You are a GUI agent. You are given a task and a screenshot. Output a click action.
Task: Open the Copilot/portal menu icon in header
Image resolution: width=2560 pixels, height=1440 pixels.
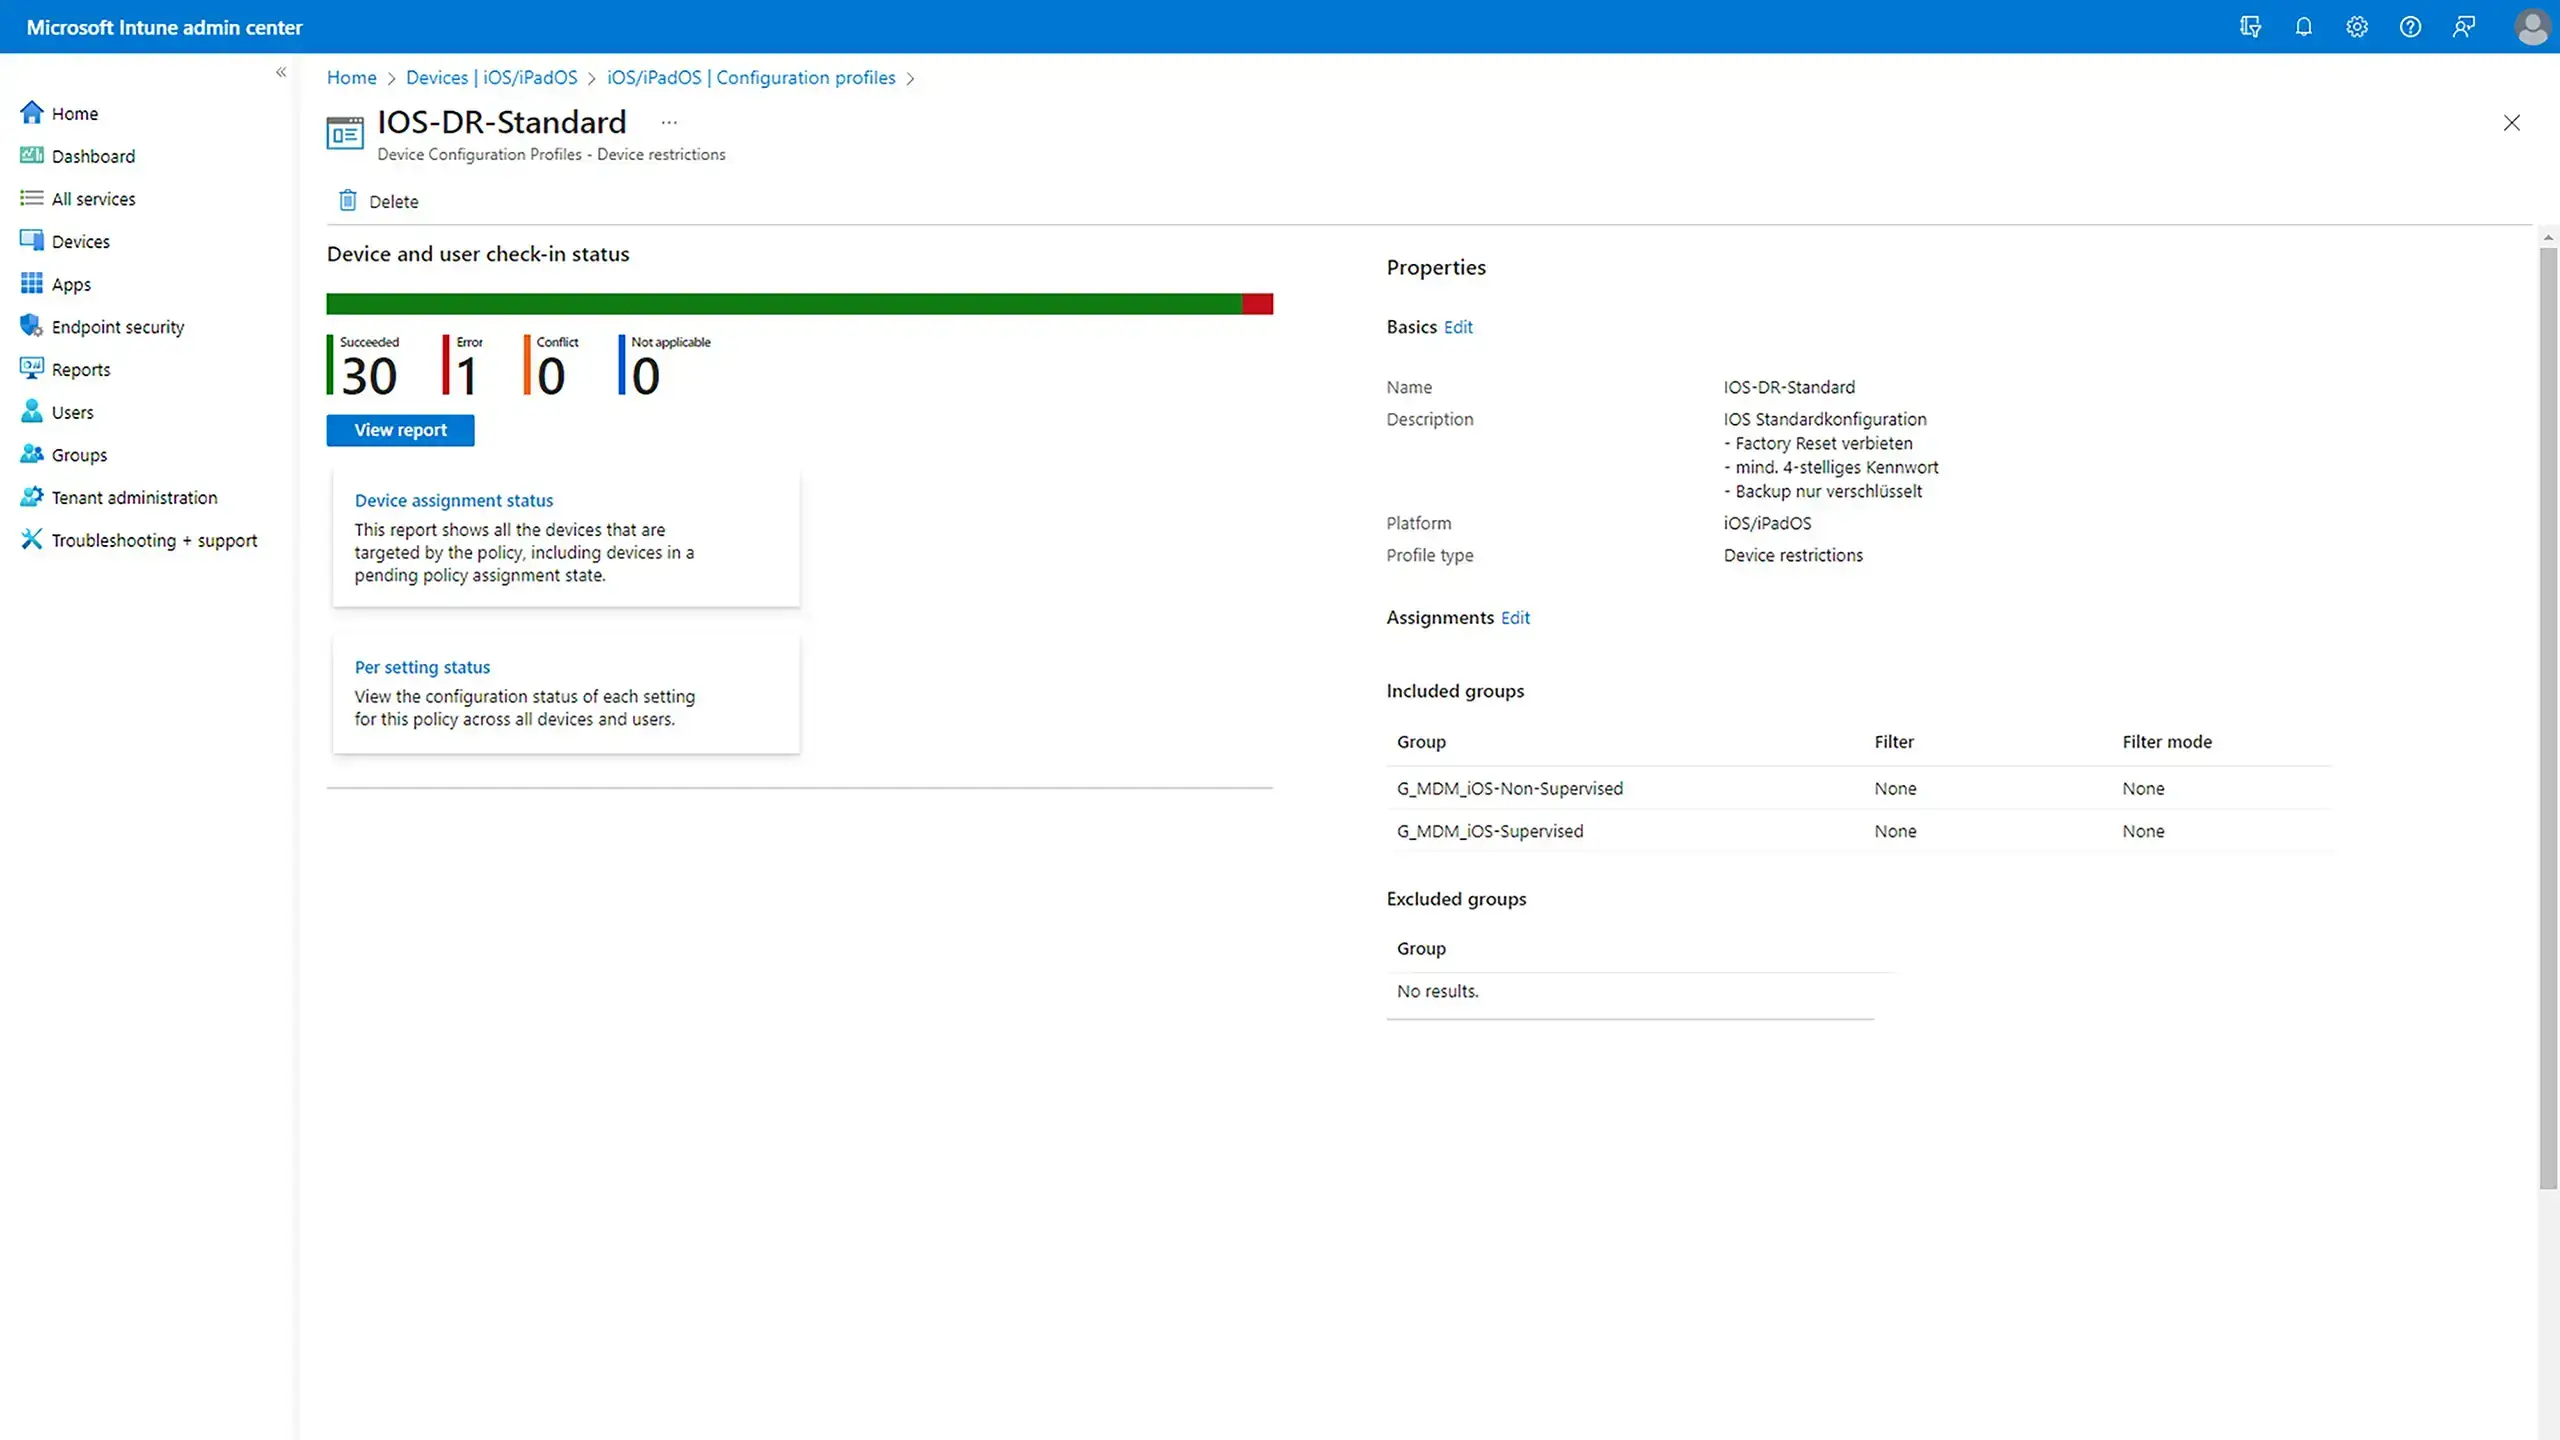pyautogui.click(x=2250, y=27)
